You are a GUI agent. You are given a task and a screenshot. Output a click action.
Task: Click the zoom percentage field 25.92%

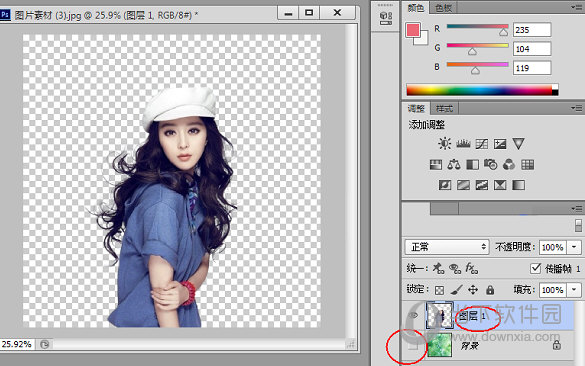tap(17, 344)
